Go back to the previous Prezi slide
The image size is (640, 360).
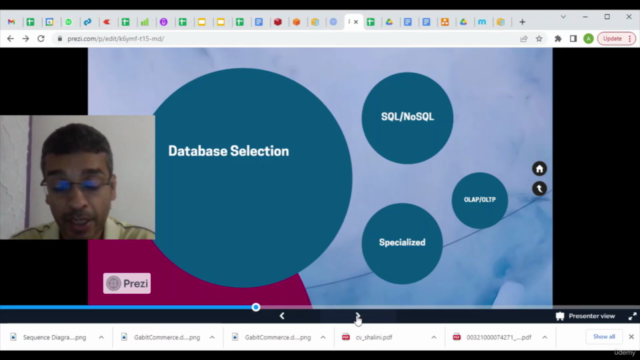282,316
